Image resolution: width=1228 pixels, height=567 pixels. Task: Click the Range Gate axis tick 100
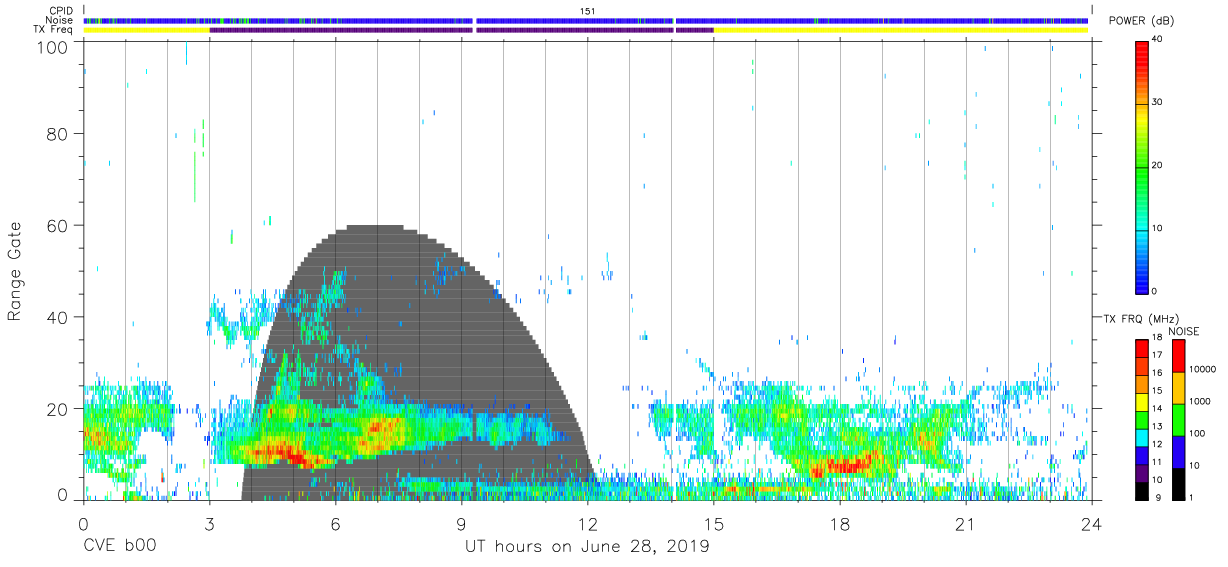click(x=51, y=47)
